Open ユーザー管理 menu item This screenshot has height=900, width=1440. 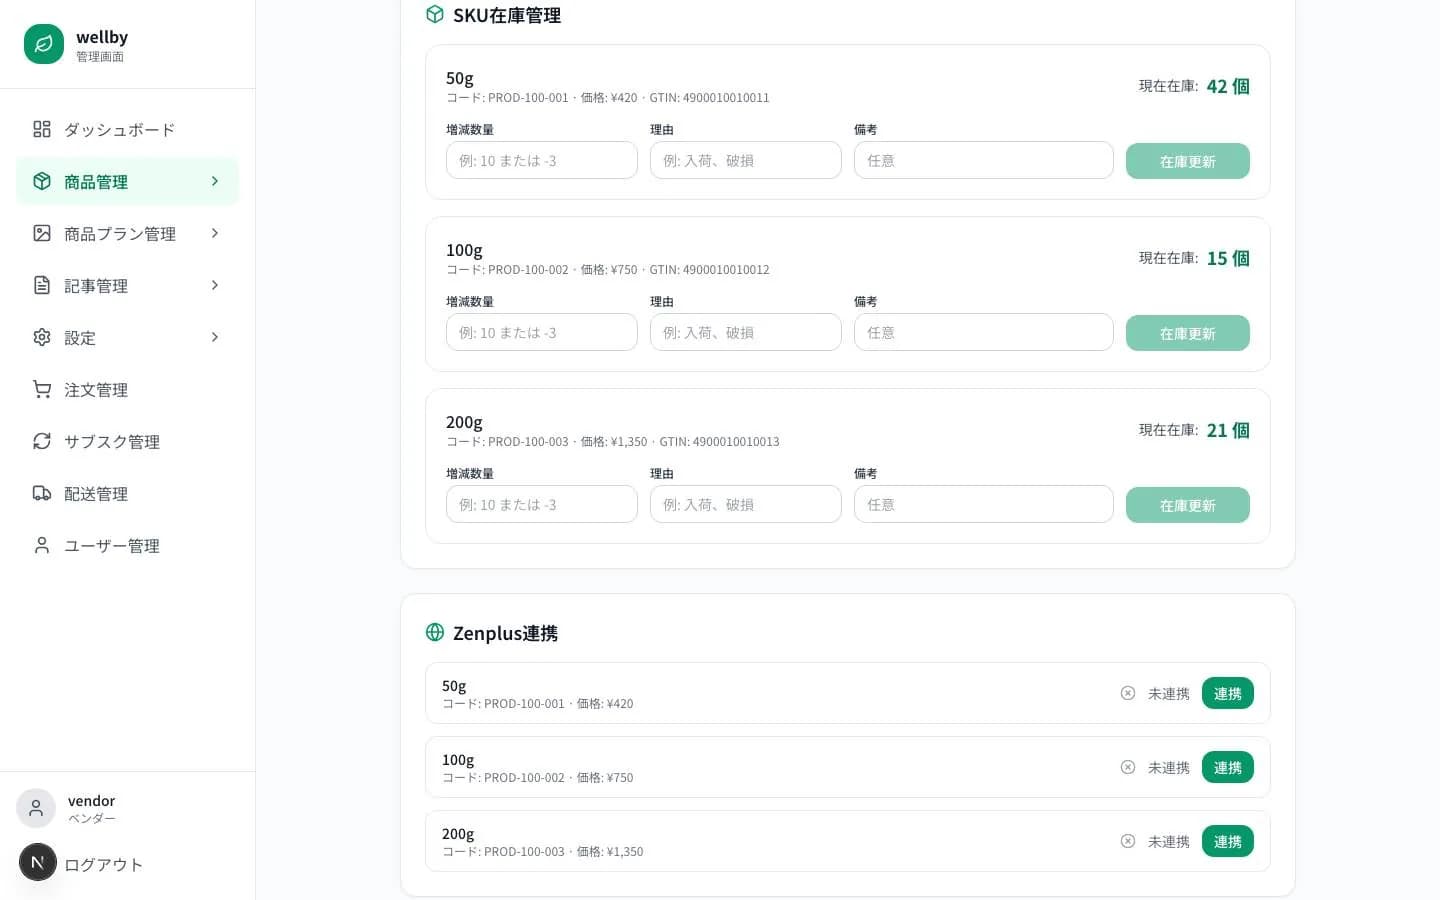pos(127,545)
